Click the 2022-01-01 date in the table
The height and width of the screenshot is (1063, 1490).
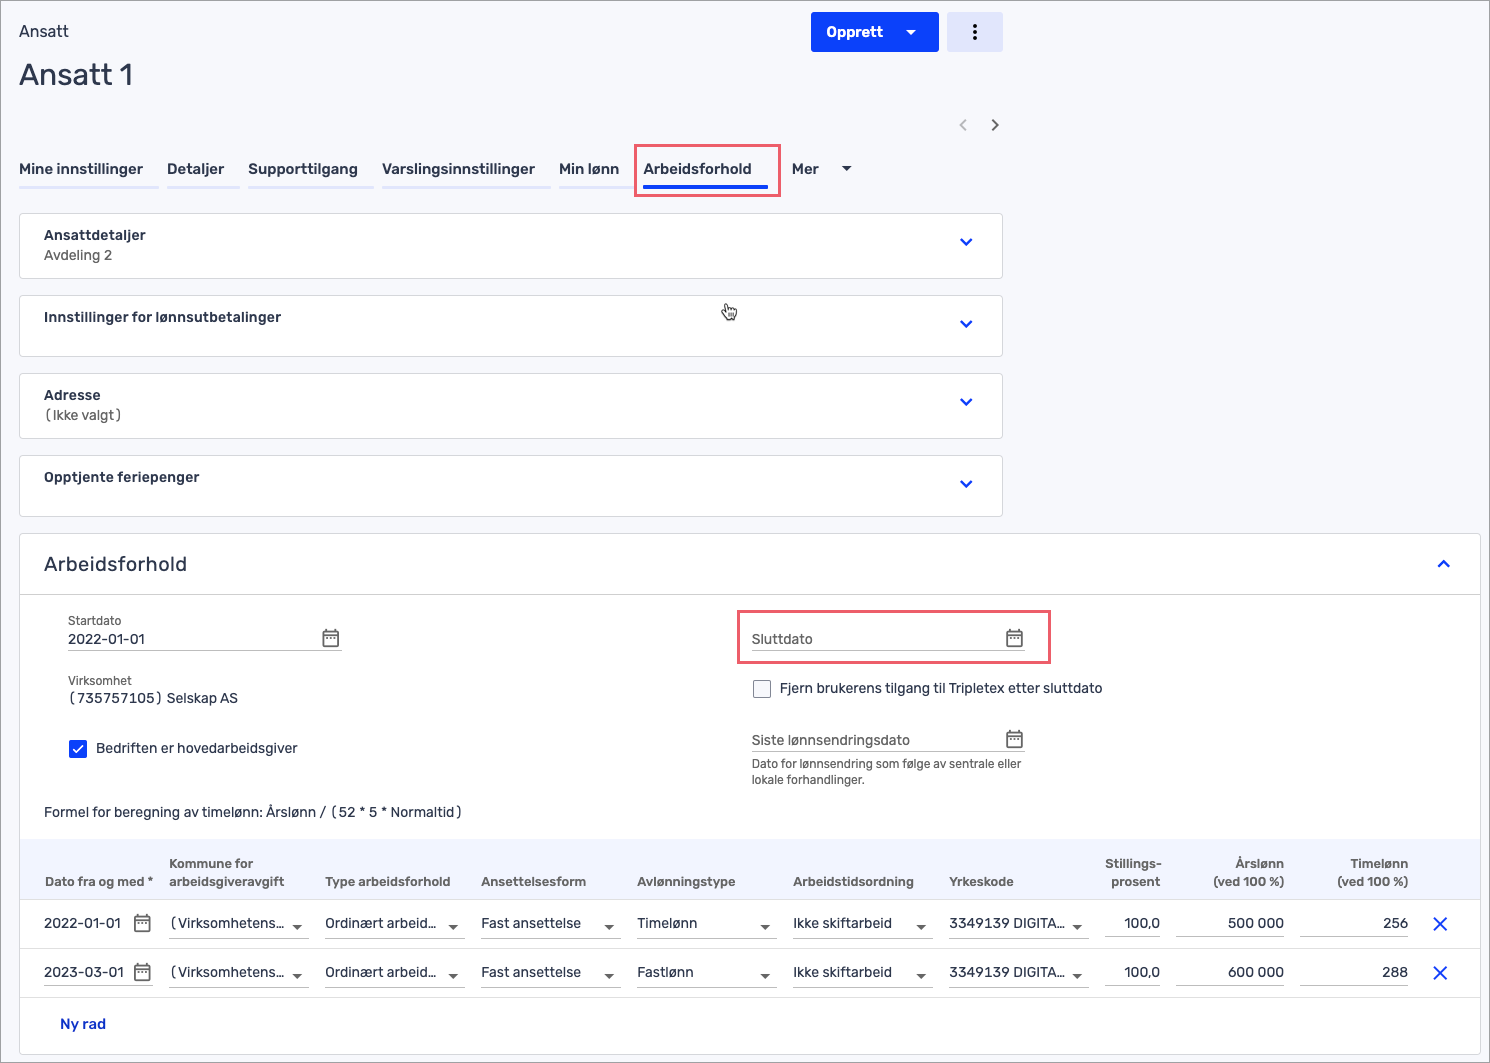click(x=83, y=923)
